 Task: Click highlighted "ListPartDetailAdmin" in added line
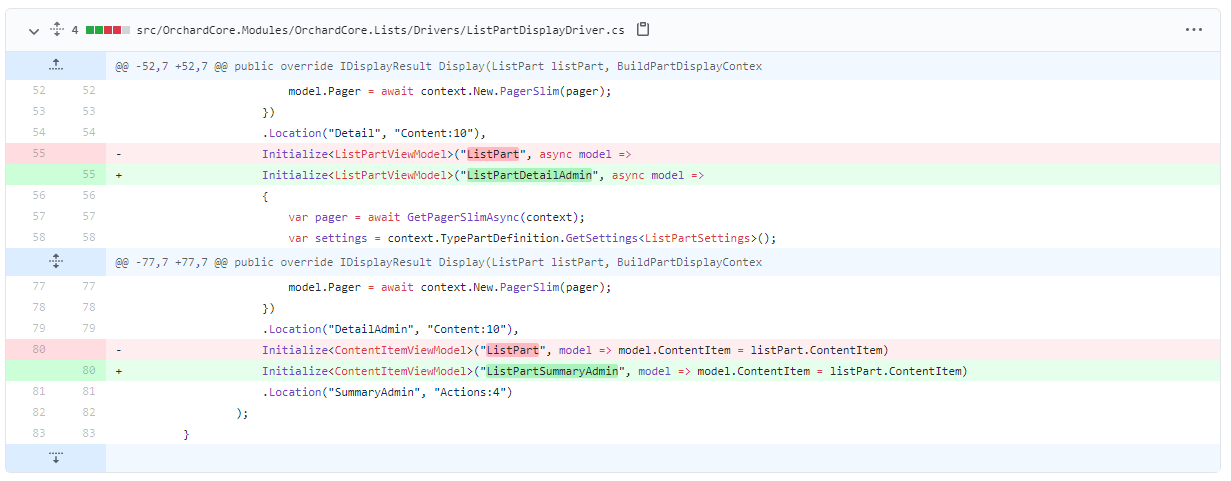529,175
